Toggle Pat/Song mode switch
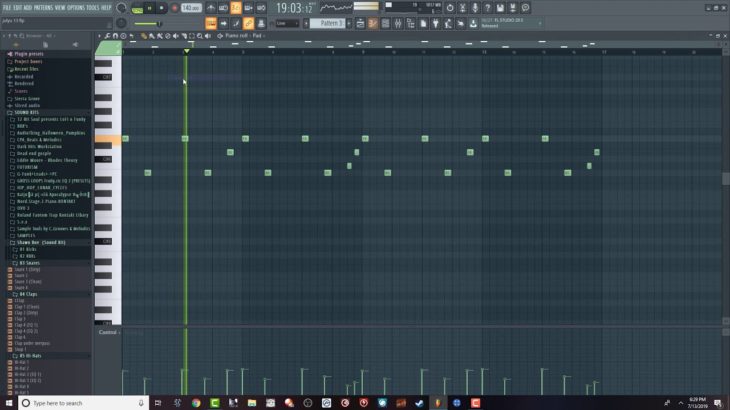Image resolution: width=730 pixels, height=410 pixels. coord(138,8)
